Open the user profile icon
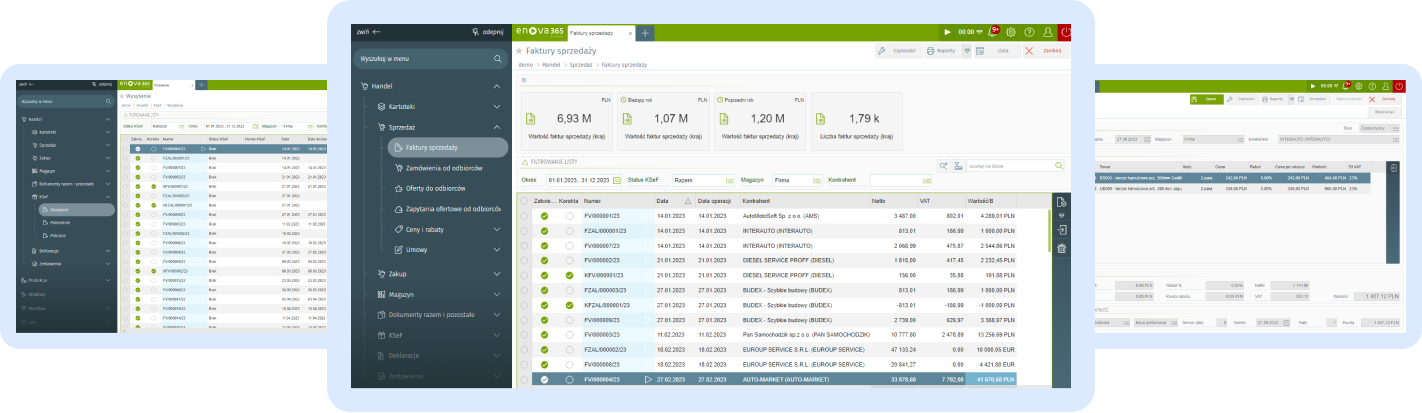This screenshot has height=413, width=1422. [x=1047, y=32]
